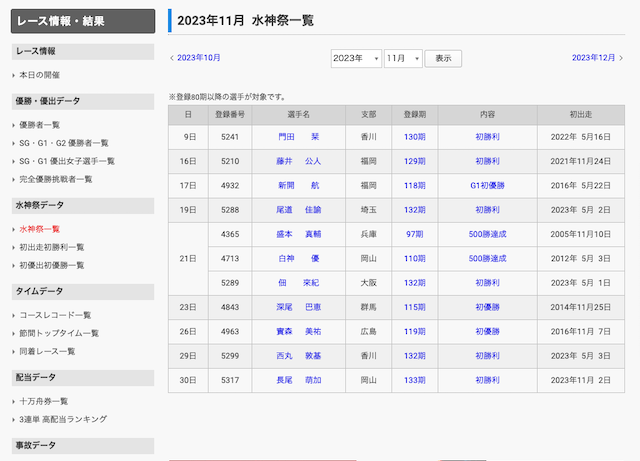Open 3連単 高配当ランキング link
Screen dimensions: 640x461
coord(63,419)
